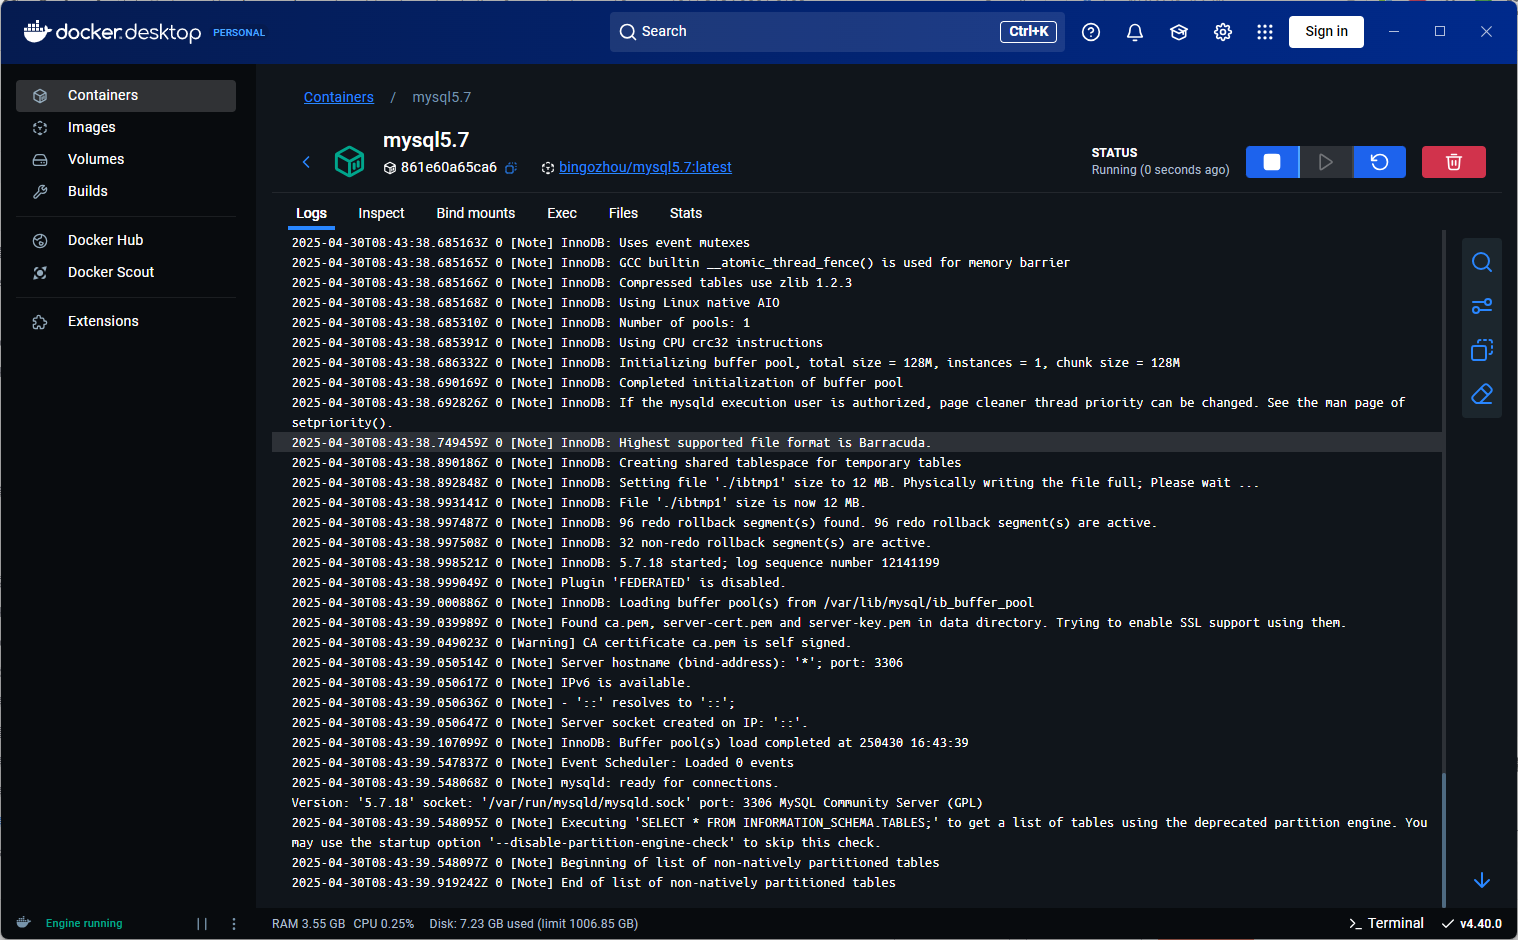Open the help question mark icon
This screenshot has height=940, width=1518.
[1091, 32]
